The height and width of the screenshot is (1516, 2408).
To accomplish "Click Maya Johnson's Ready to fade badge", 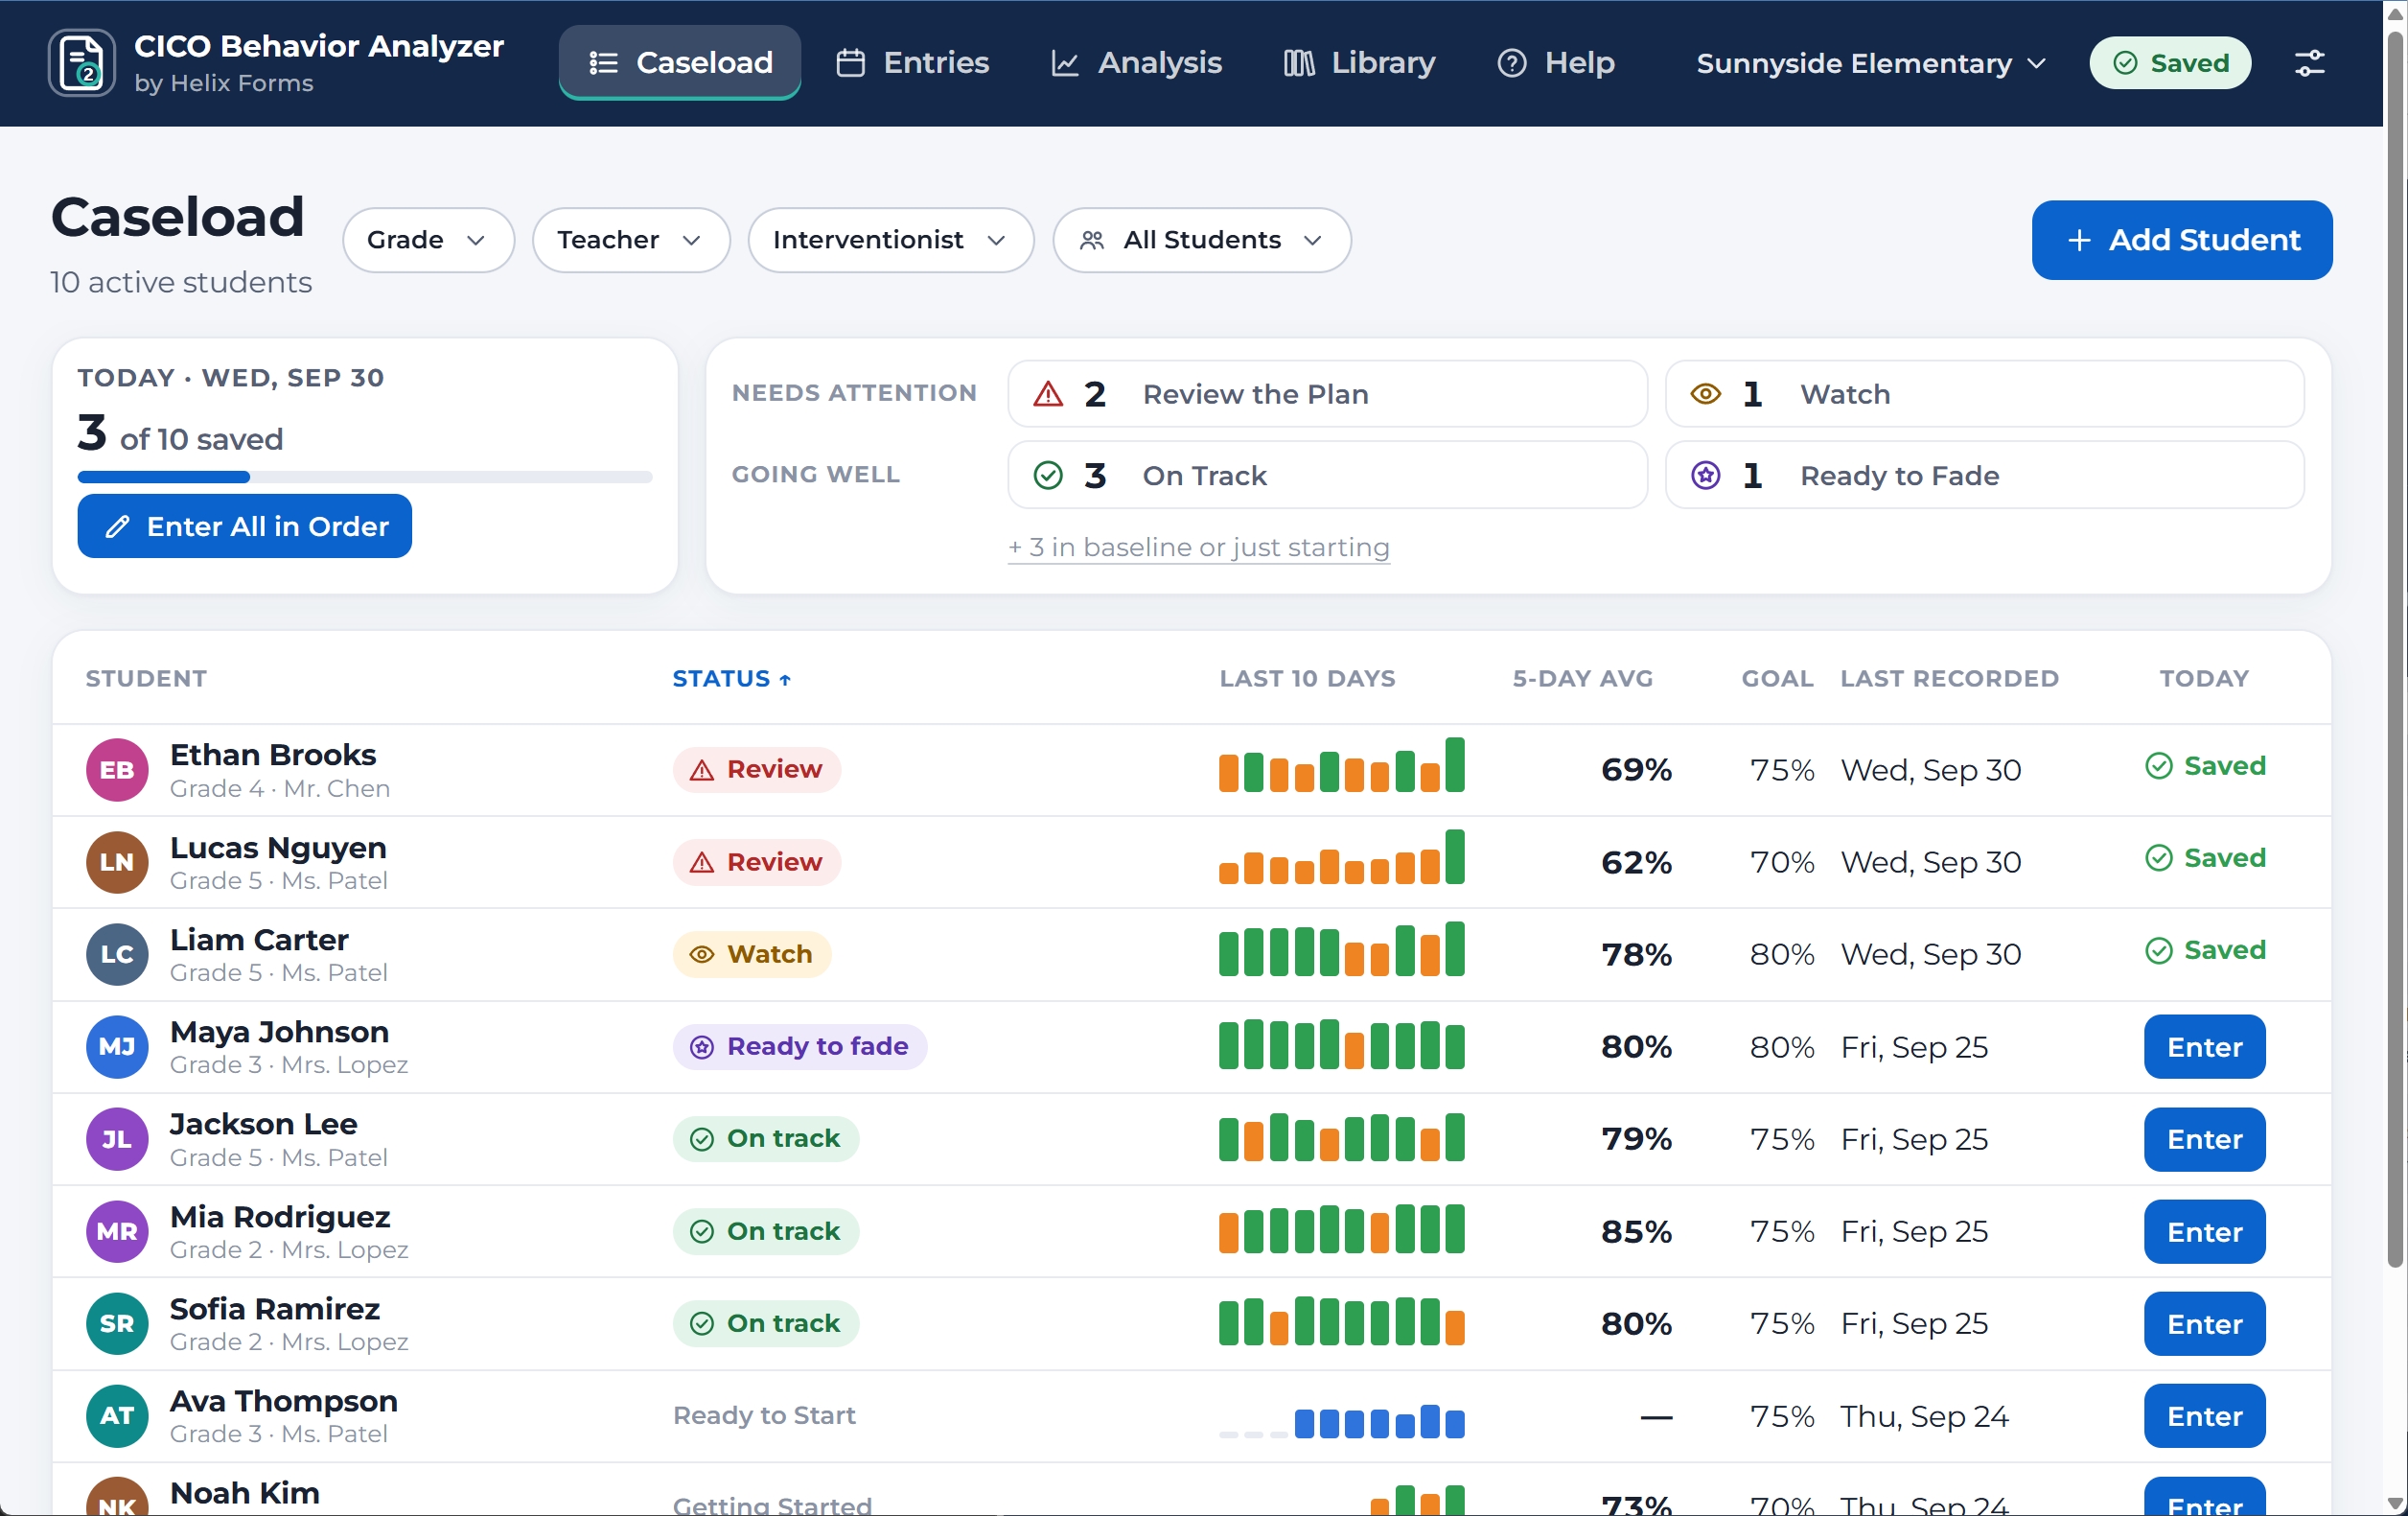I will click(x=800, y=1046).
